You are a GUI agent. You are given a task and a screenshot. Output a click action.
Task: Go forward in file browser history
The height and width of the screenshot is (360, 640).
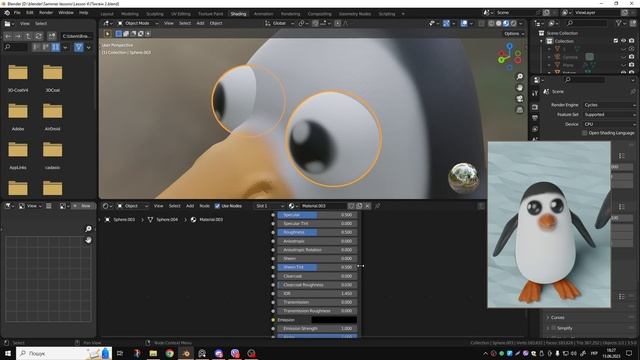click(x=18, y=36)
